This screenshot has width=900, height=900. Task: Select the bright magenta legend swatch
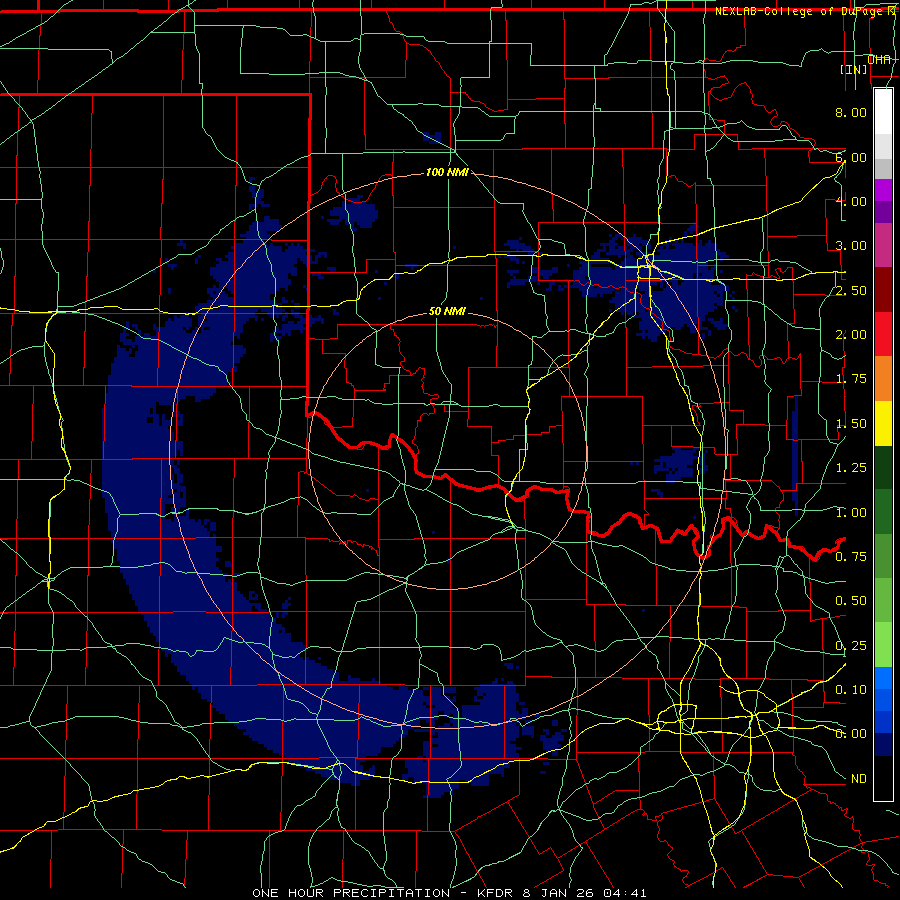(883, 190)
